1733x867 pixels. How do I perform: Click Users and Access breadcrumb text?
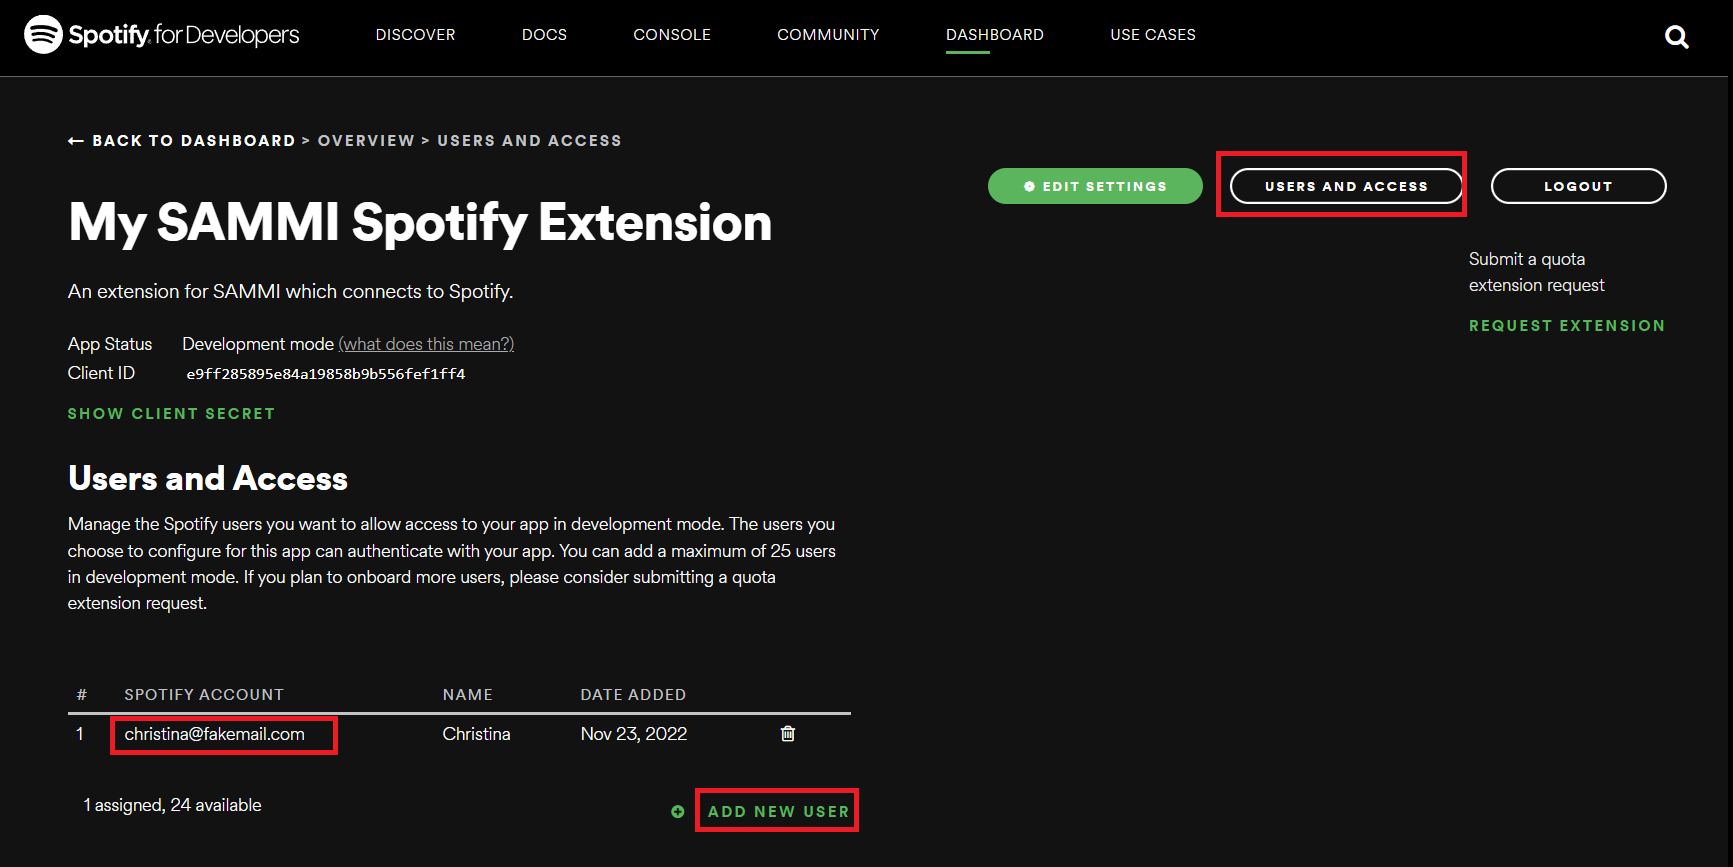coord(529,141)
